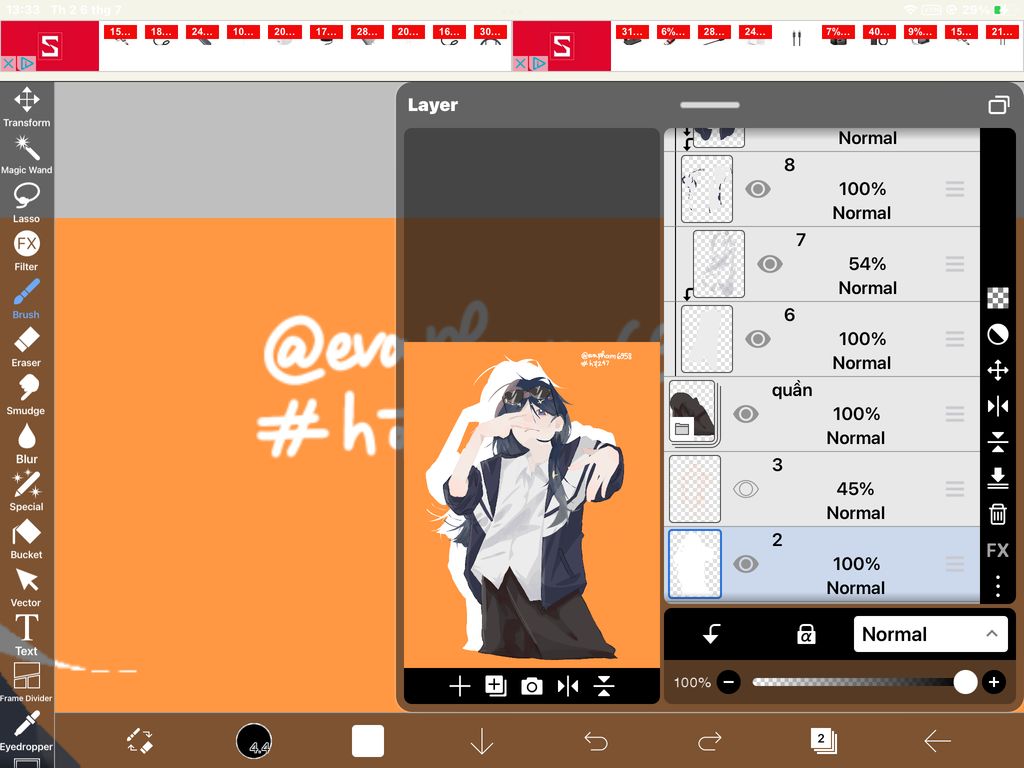Open the FX Filter tool
The width and height of the screenshot is (1024, 768).
26,251
